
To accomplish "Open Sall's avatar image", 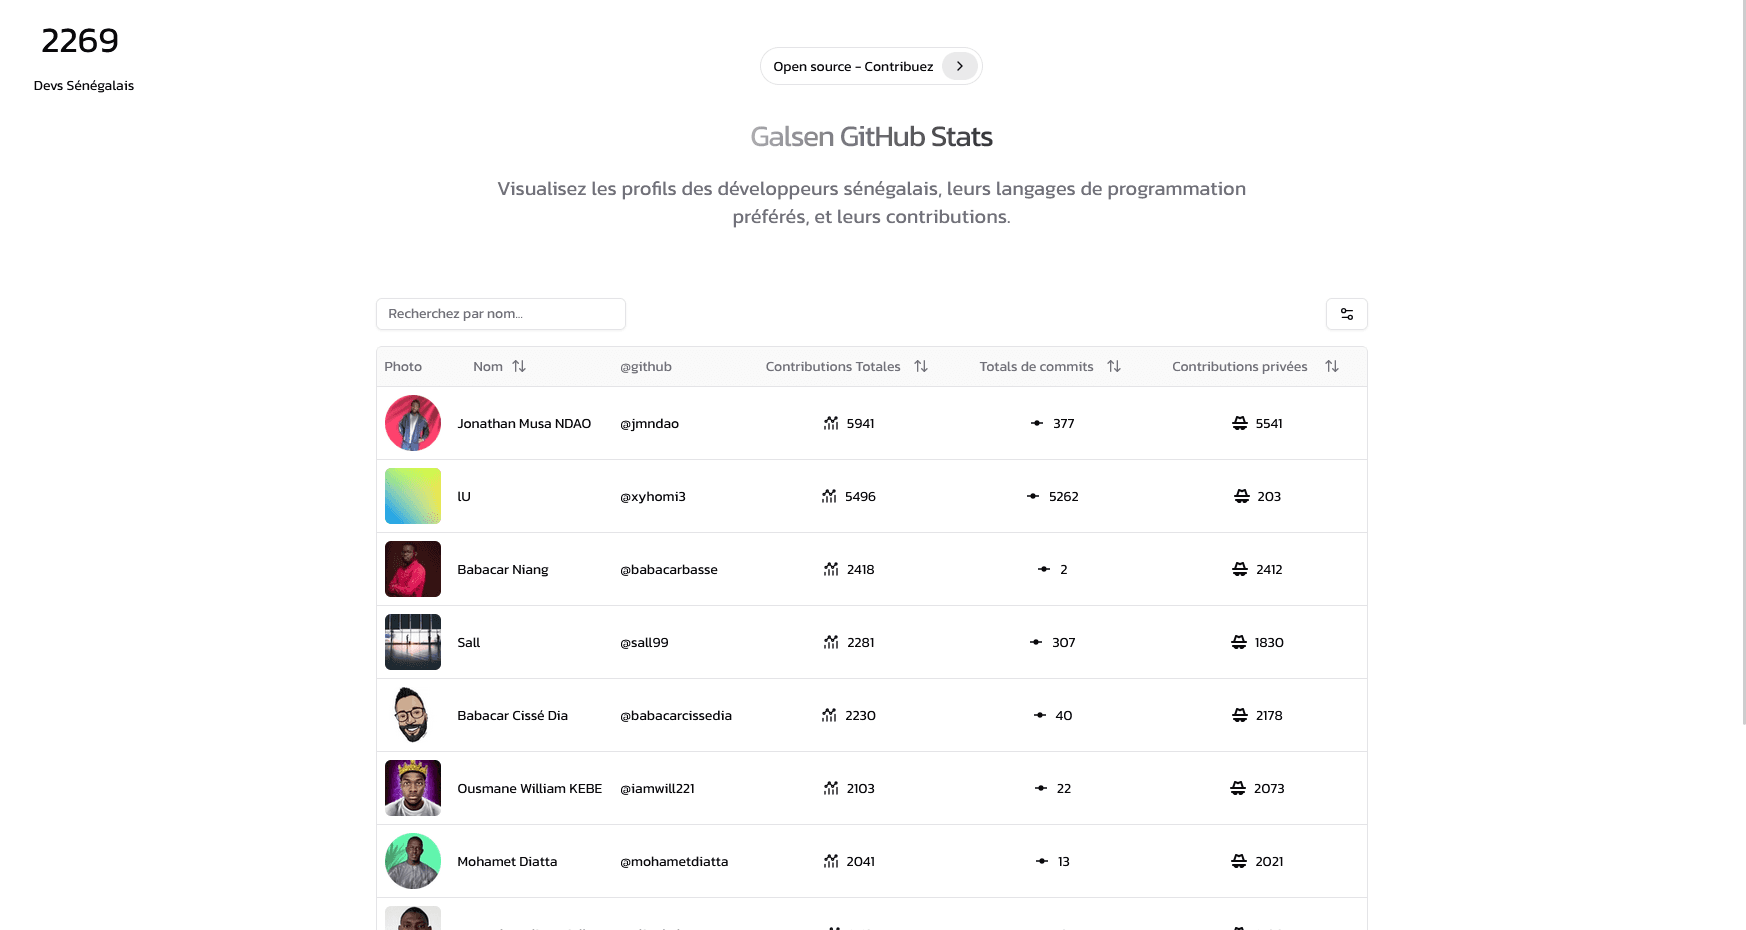I will click(x=413, y=642).
